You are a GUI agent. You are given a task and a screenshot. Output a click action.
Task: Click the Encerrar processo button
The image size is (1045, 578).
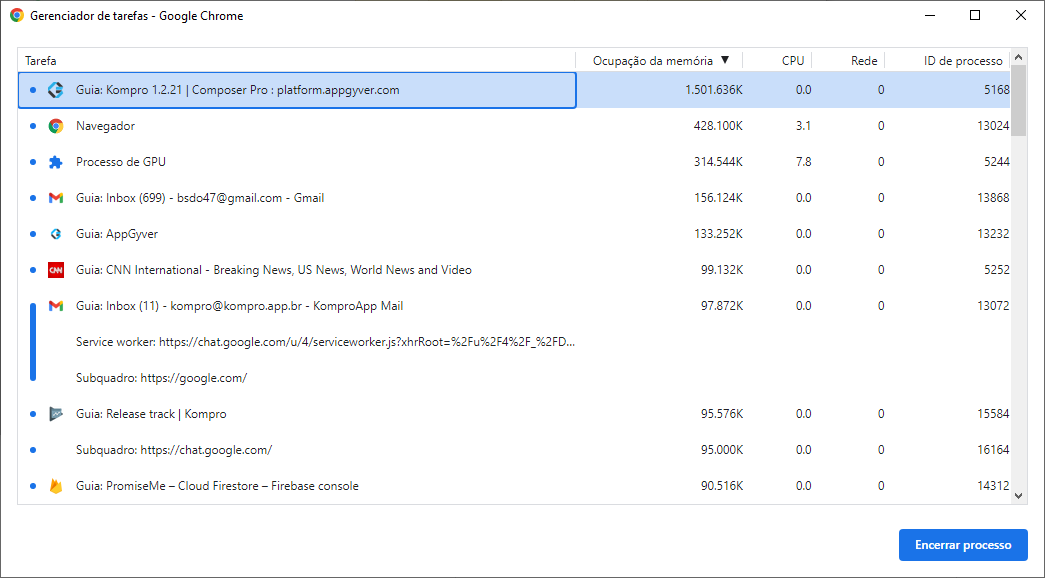[963, 545]
